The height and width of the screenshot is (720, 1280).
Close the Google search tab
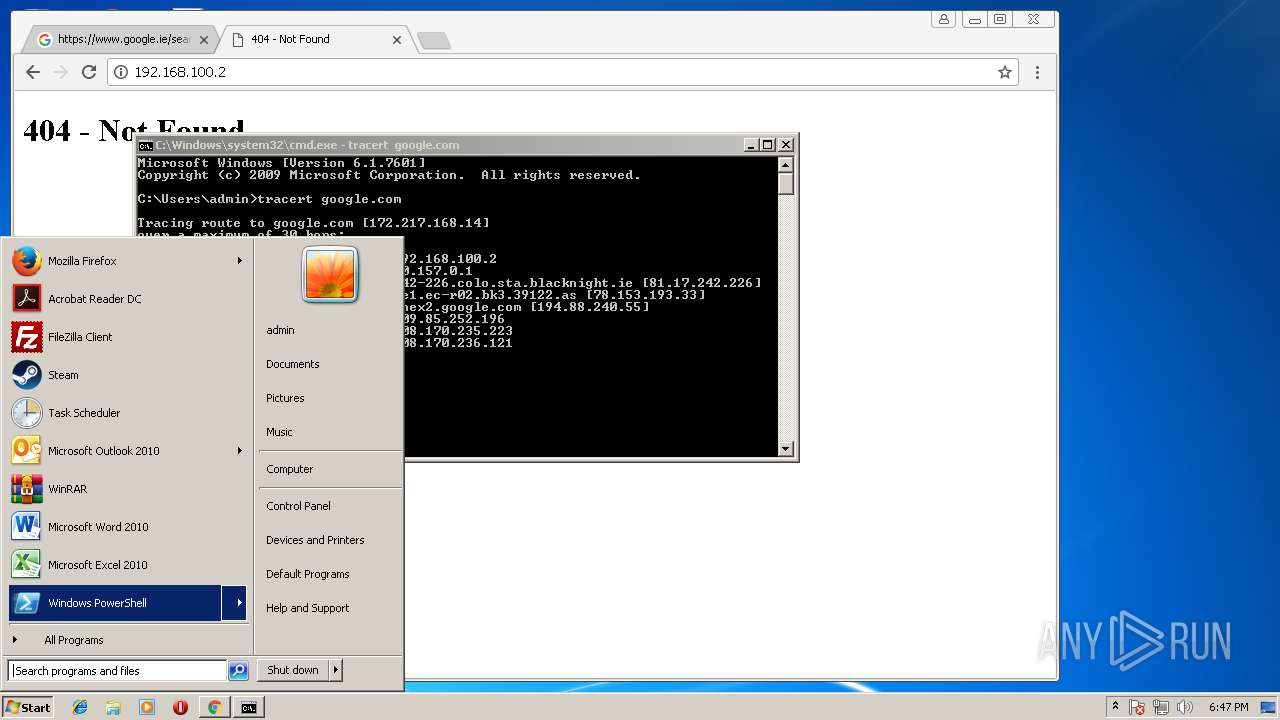point(204,40)
